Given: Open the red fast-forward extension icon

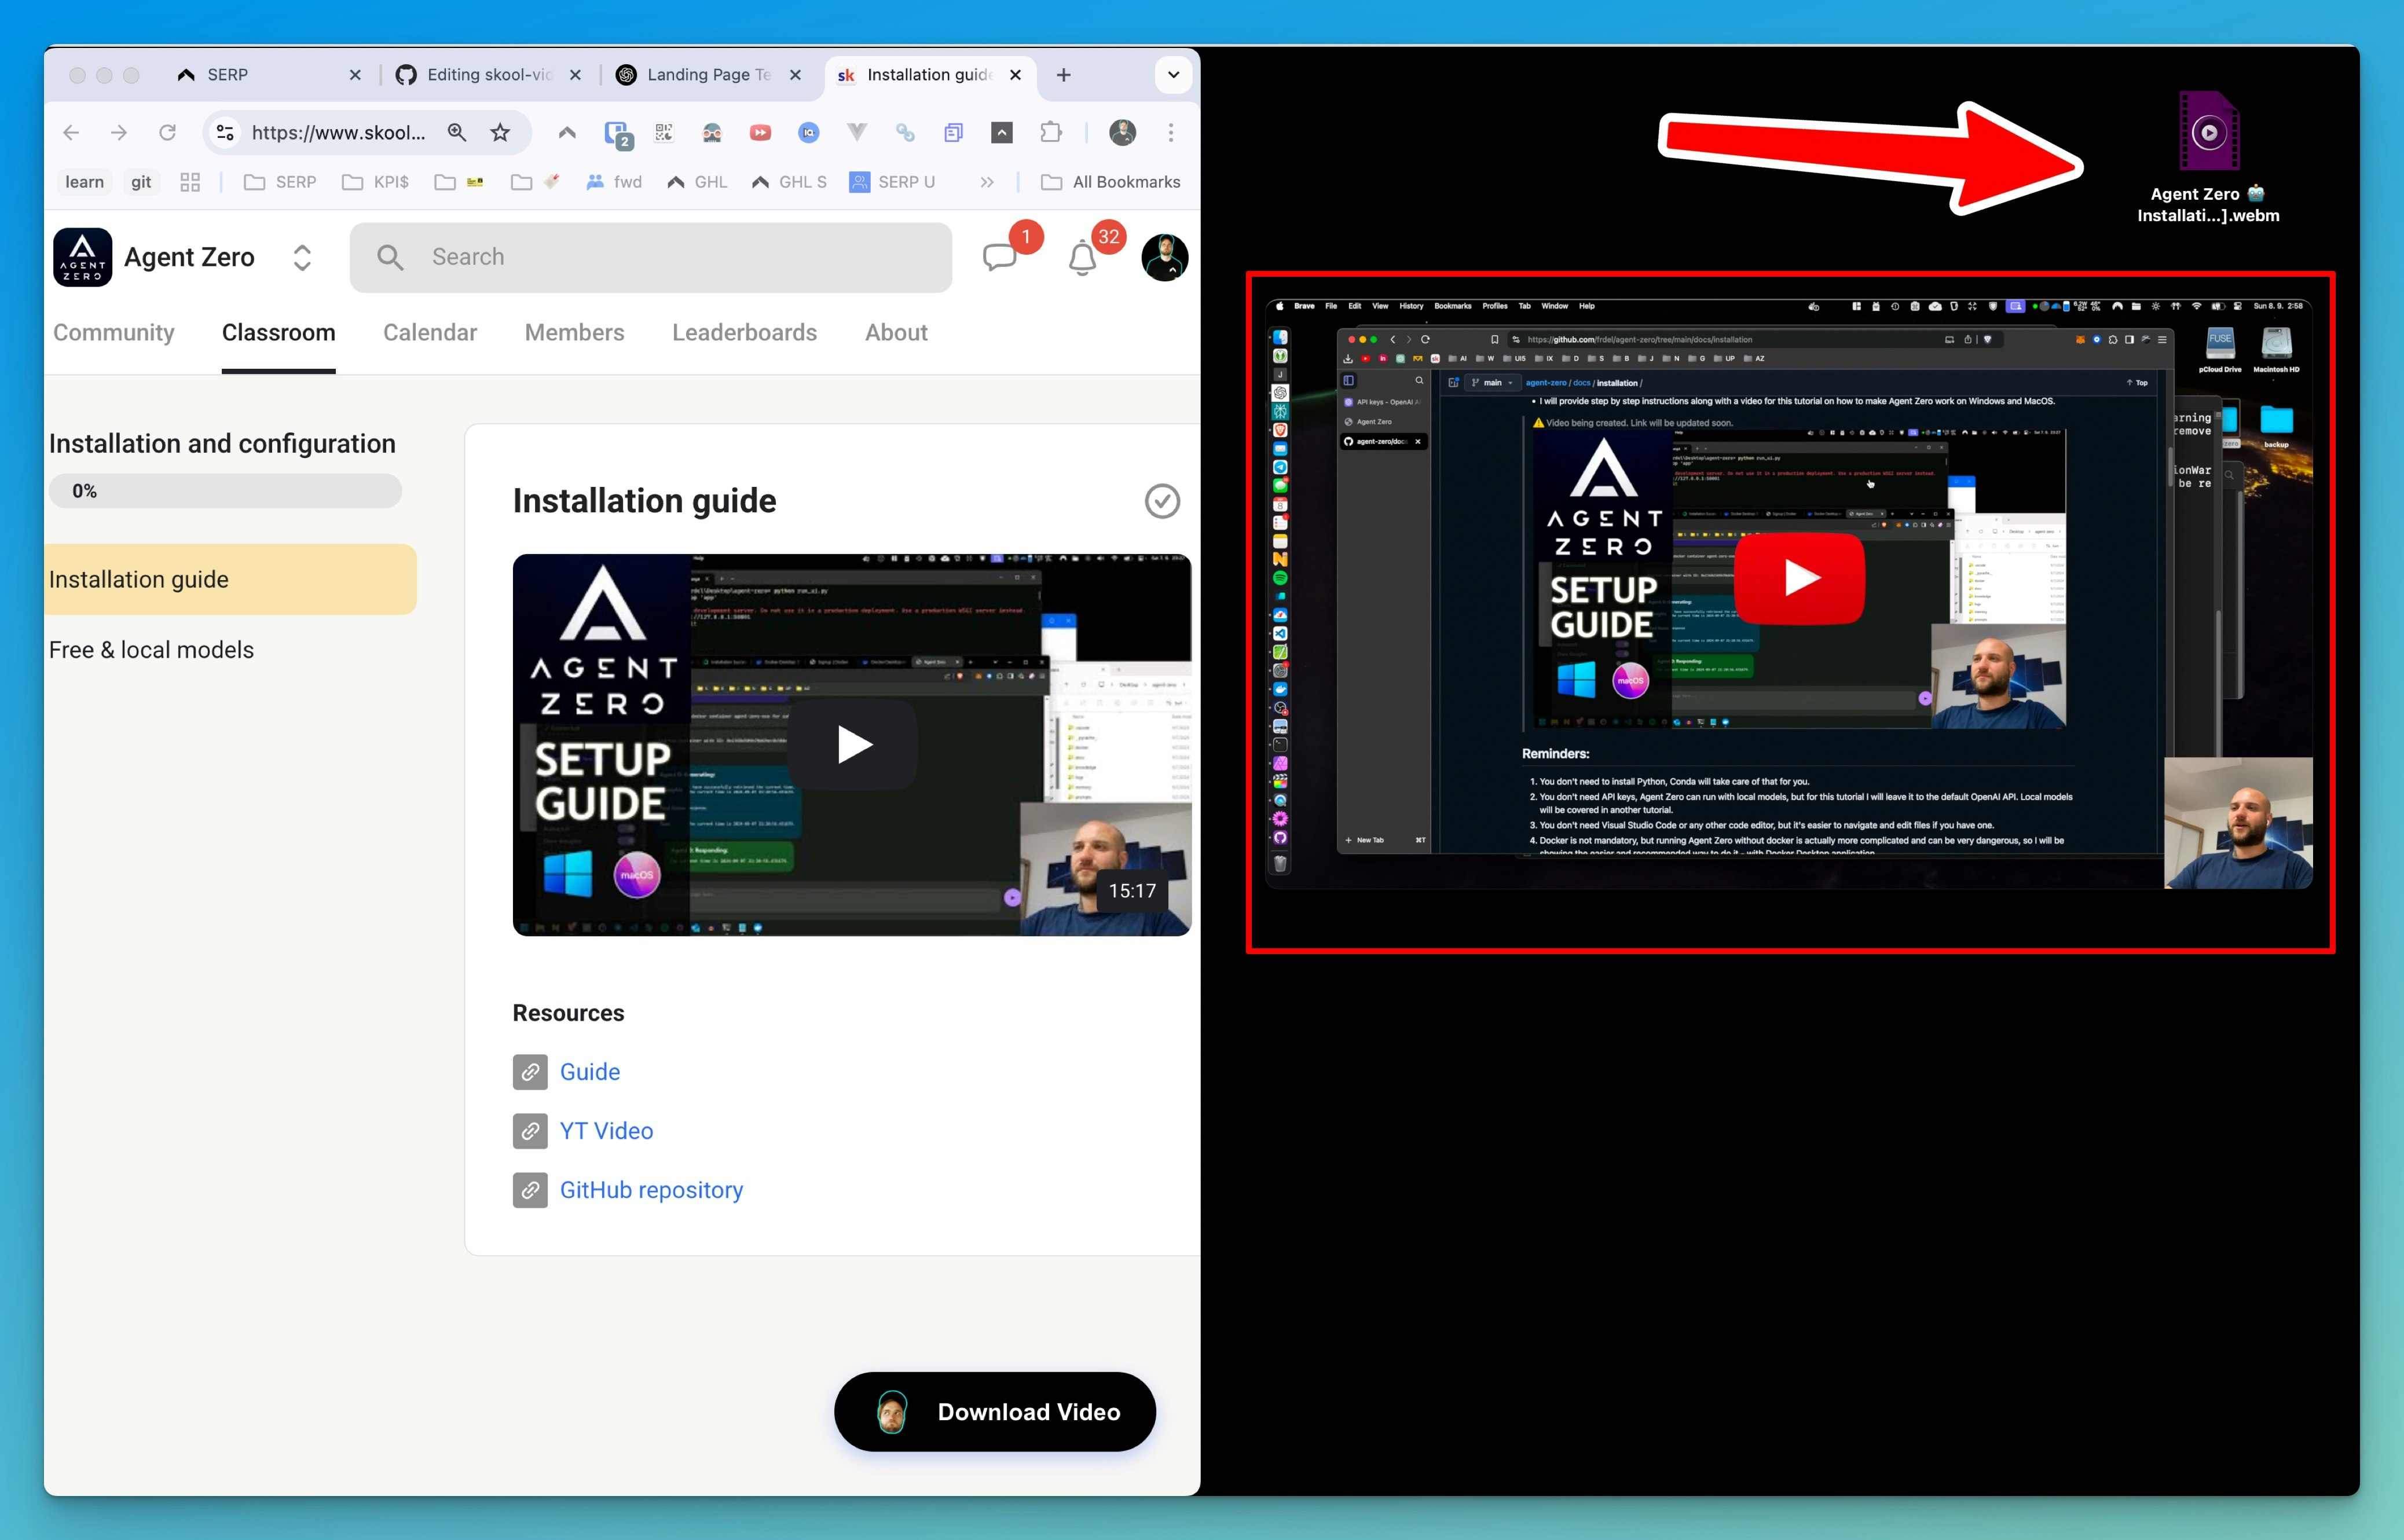Looking at the screenshot, I should (x=760, y=132).
